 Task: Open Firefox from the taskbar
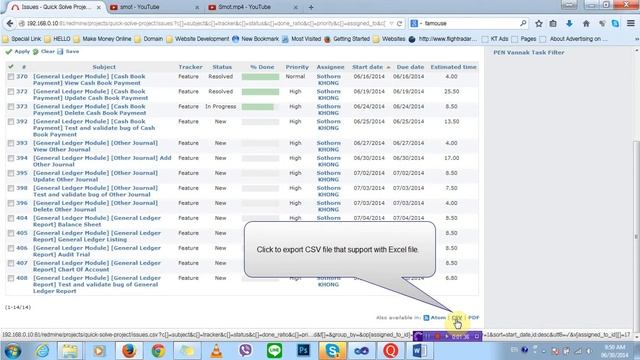[129, 351]
